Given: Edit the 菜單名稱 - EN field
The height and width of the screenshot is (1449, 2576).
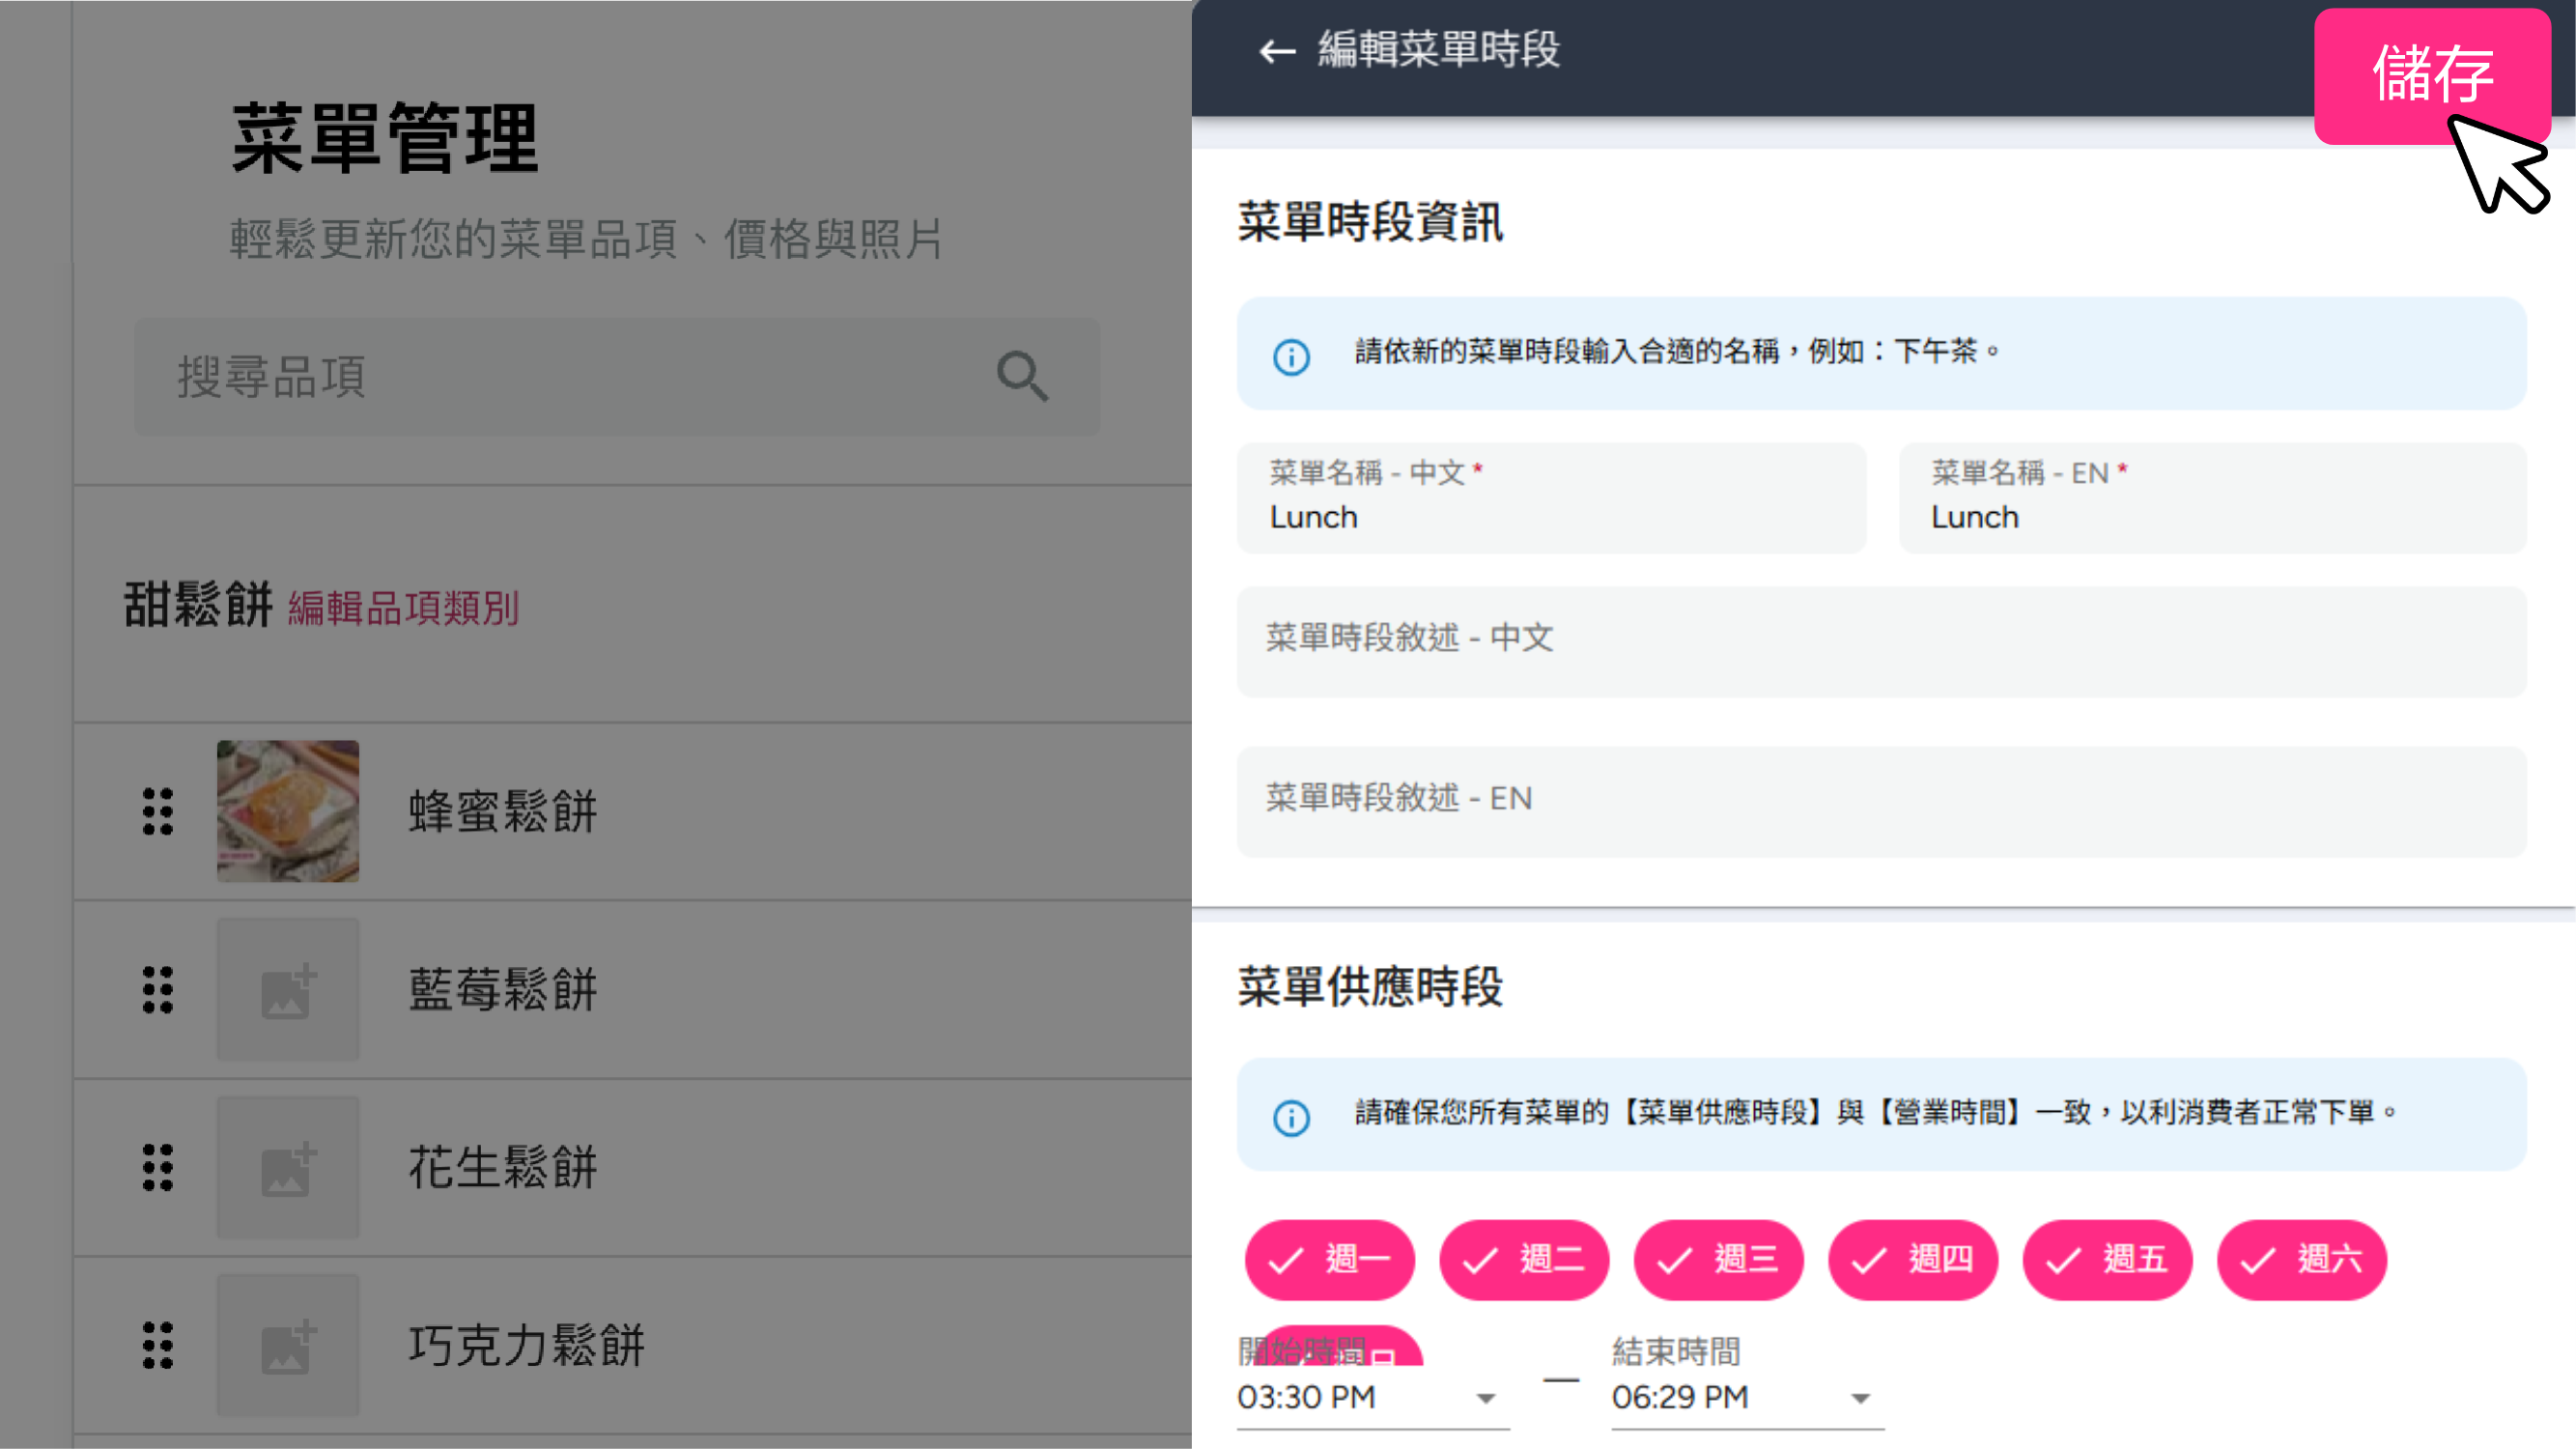Looking at the screenshot, I should 2212,497.
